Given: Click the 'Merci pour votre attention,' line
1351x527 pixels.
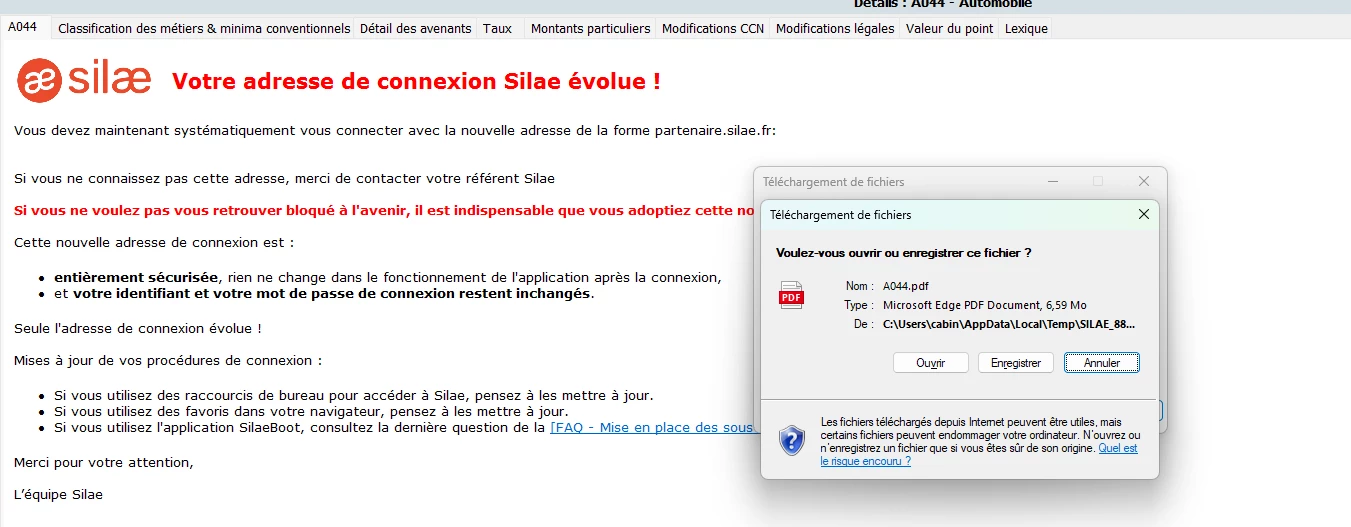Looking at the screenshot, I should [104, 462].
